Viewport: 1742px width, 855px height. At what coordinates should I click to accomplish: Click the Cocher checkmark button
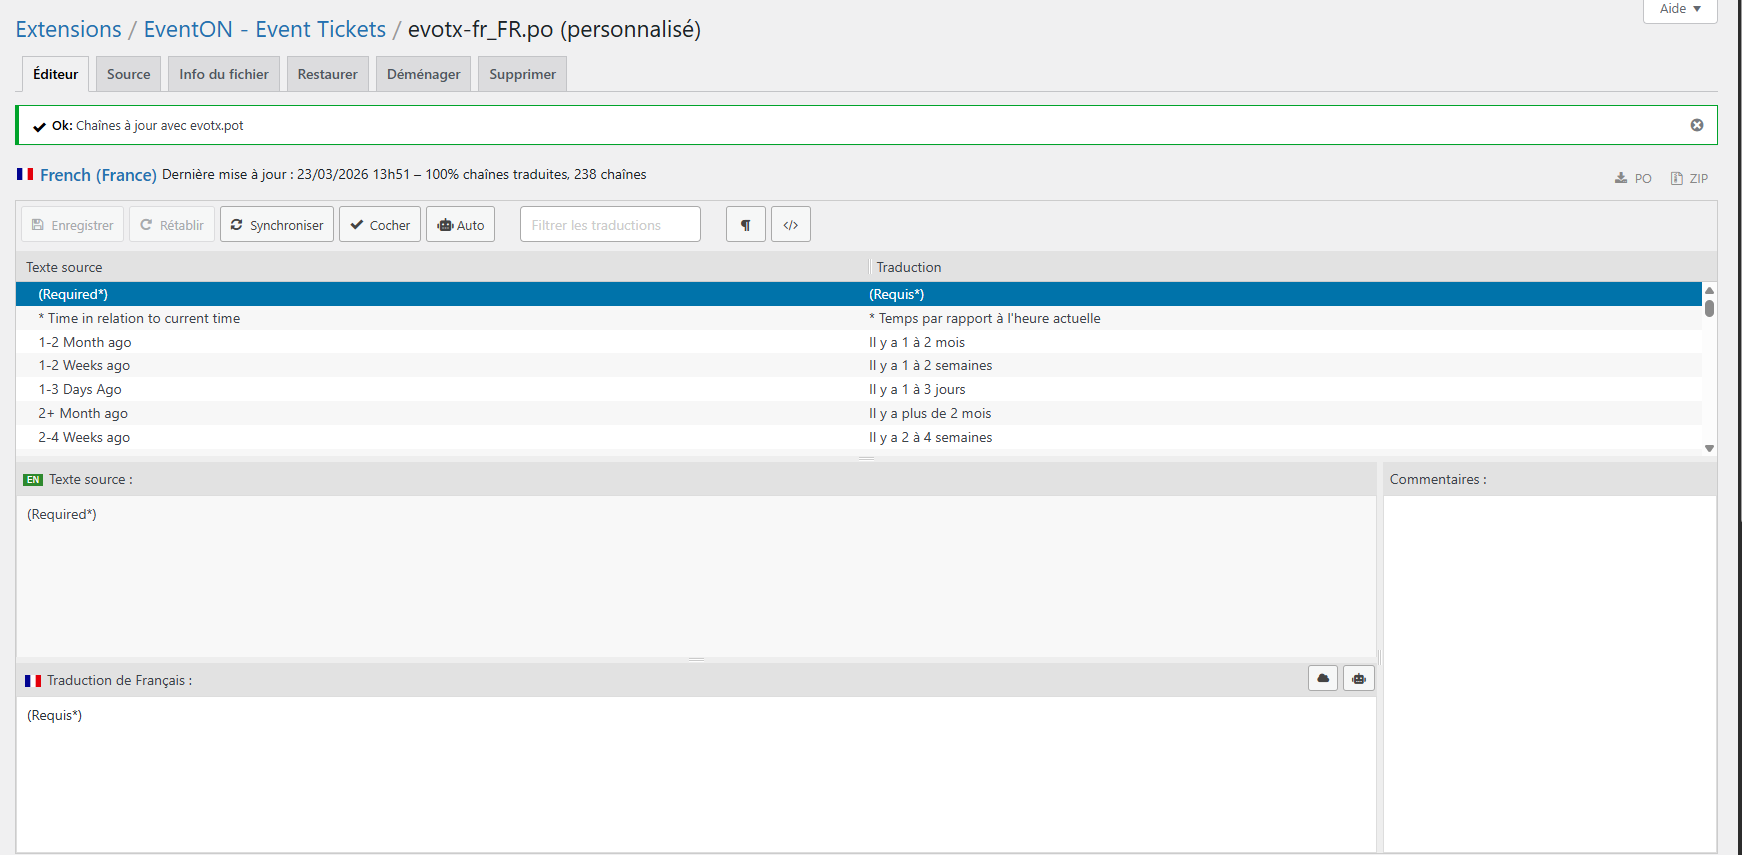[380, 225]
